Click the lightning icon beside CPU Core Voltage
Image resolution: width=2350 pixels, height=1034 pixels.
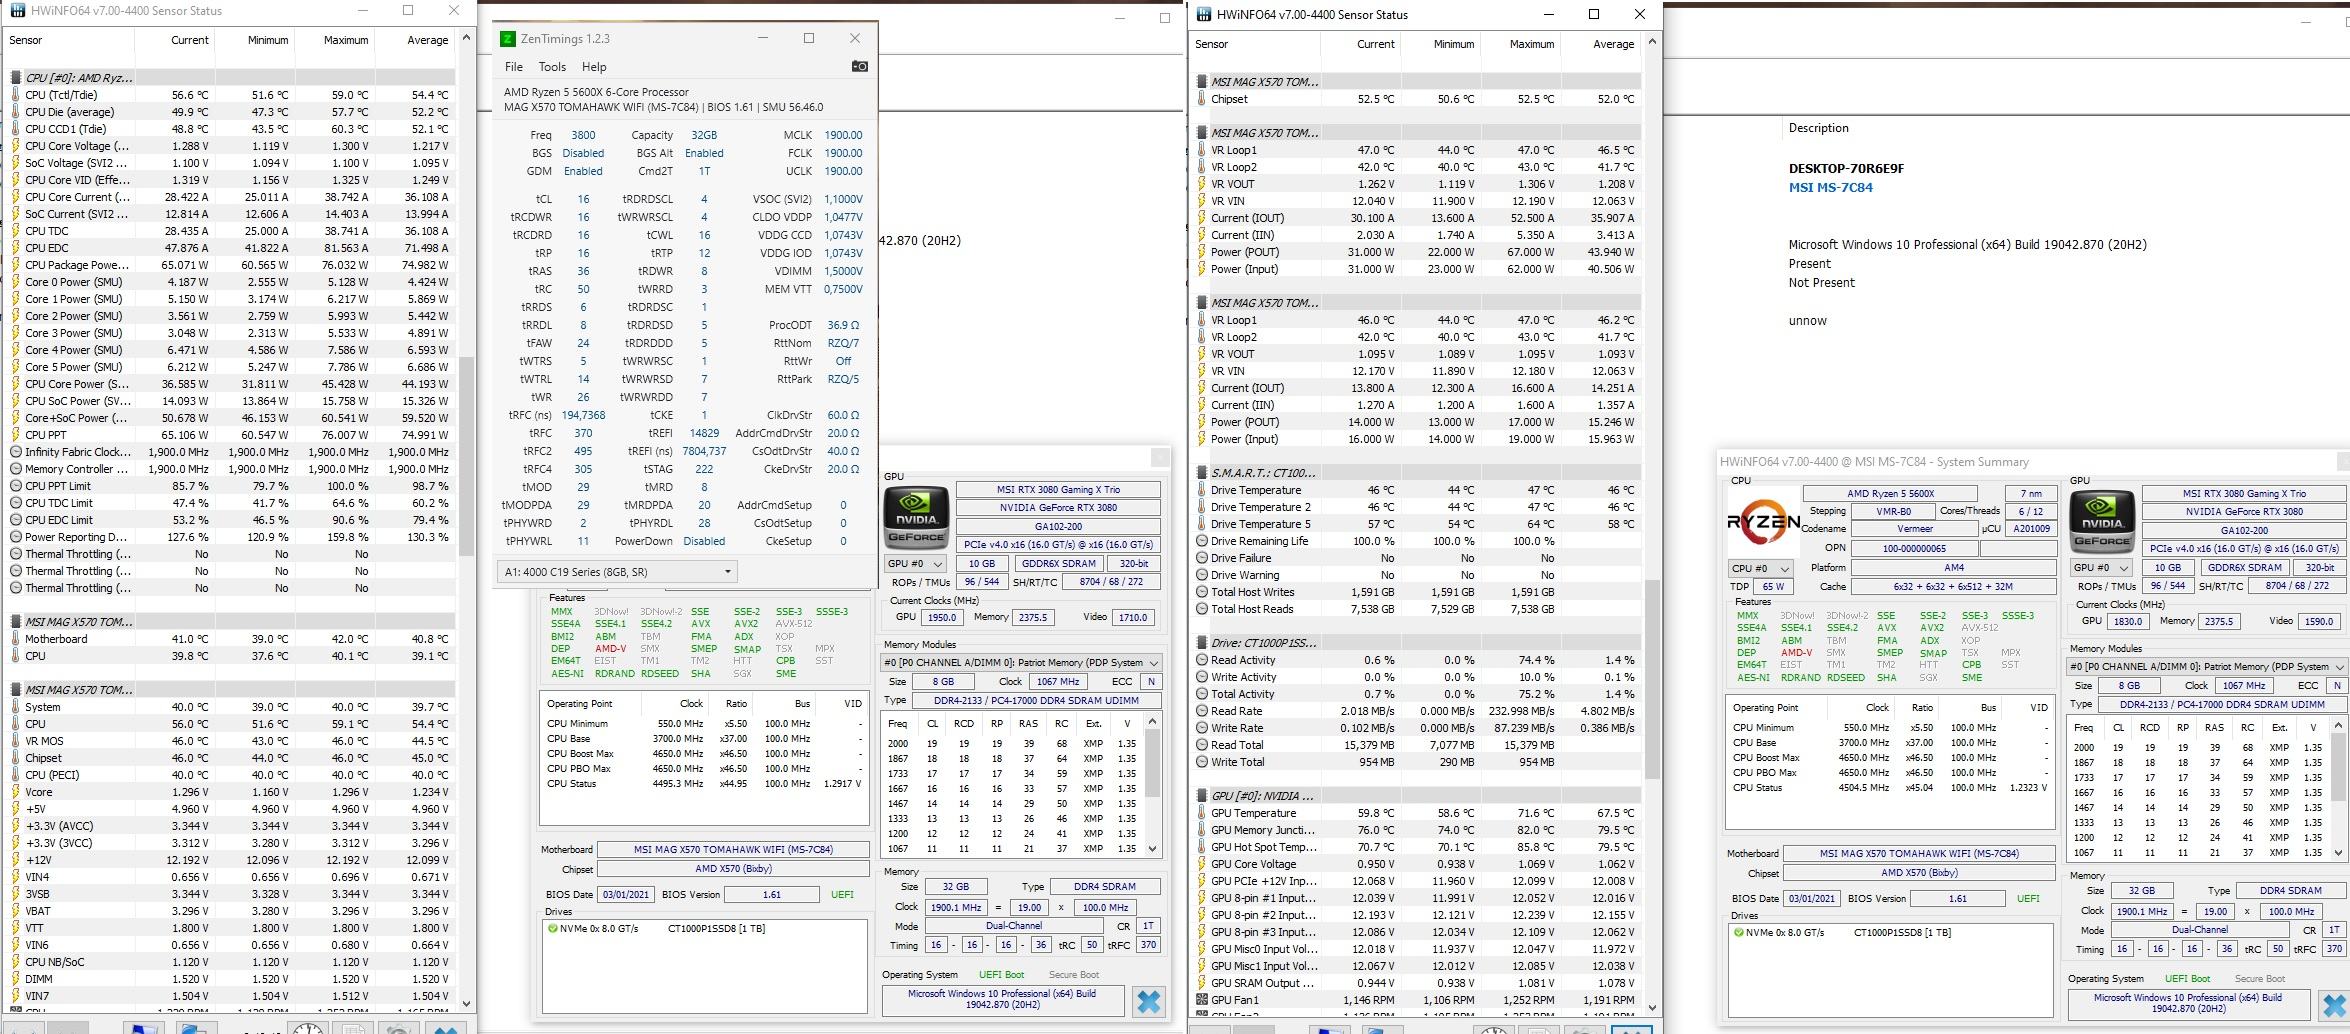[x=16, y=146]
